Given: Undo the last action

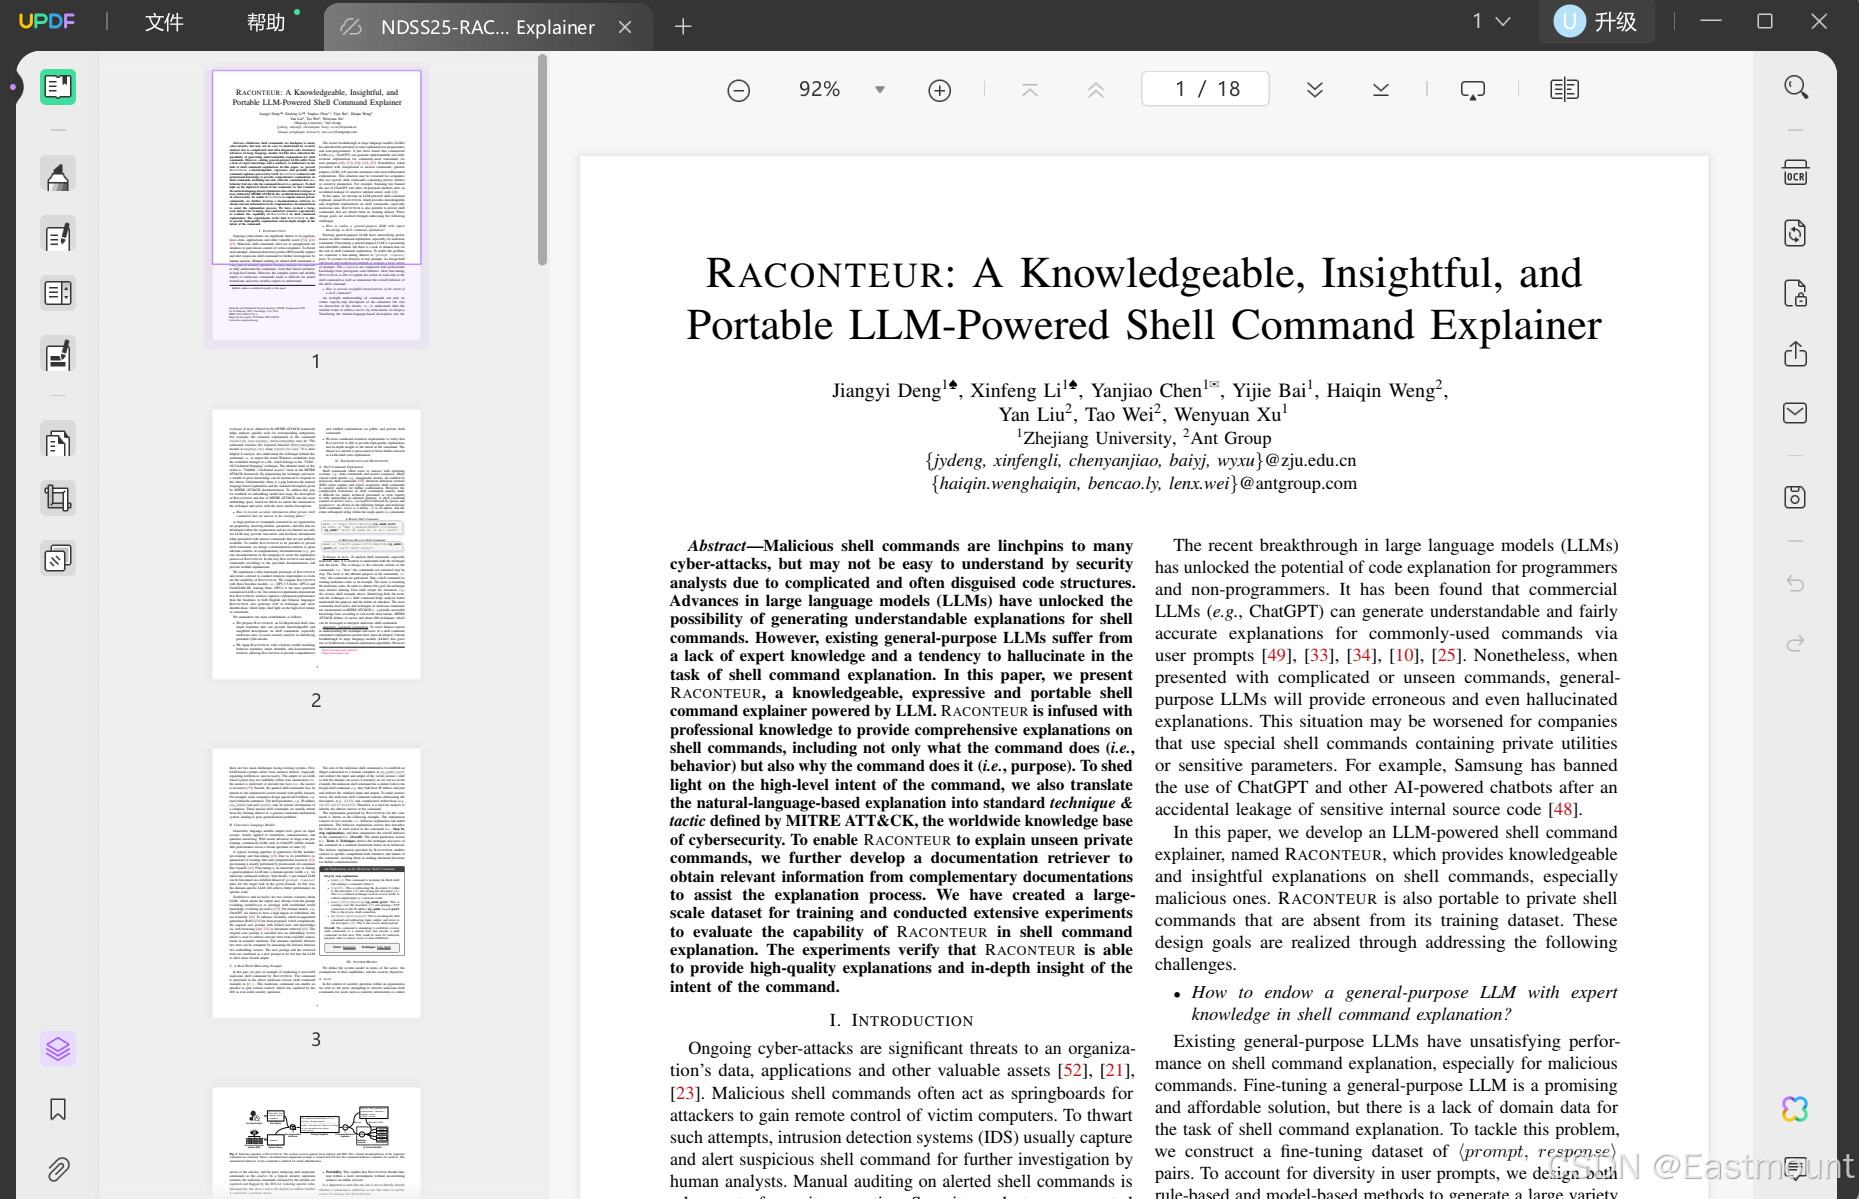Looking at the screenshot, I should tap(1796, 583).
